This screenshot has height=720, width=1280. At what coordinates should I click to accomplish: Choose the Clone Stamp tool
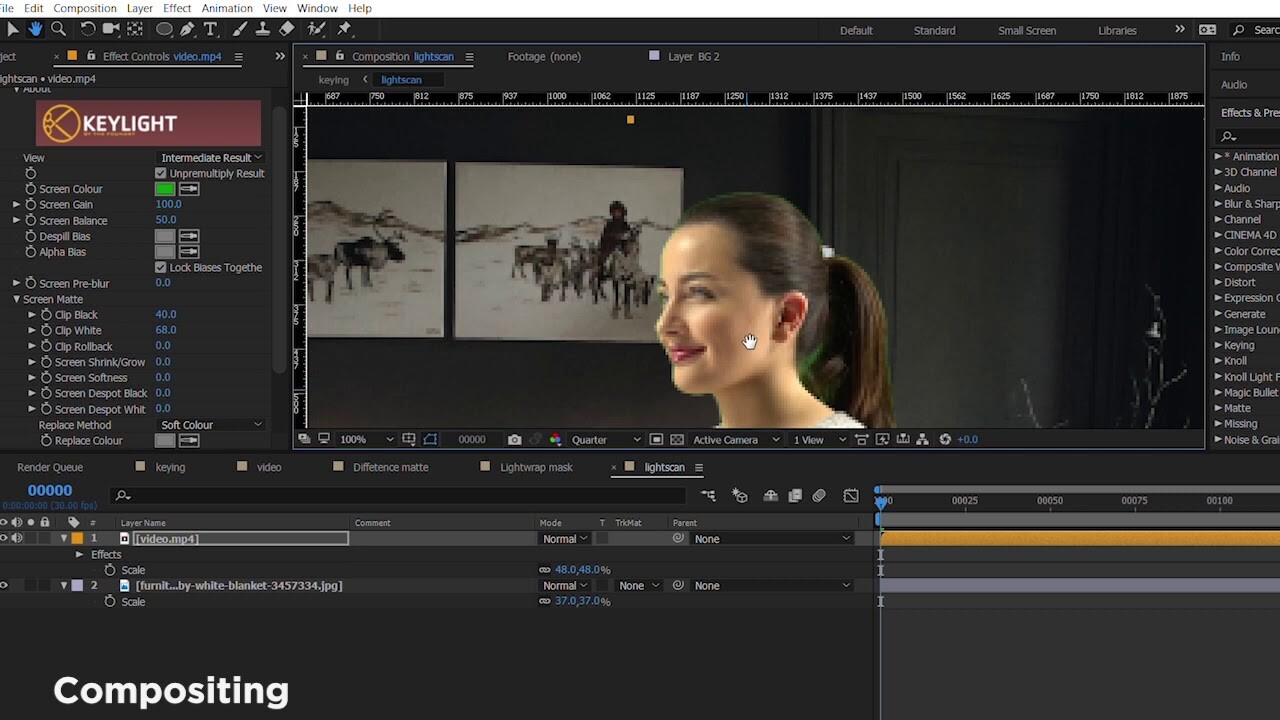click(x=264, y=29)
